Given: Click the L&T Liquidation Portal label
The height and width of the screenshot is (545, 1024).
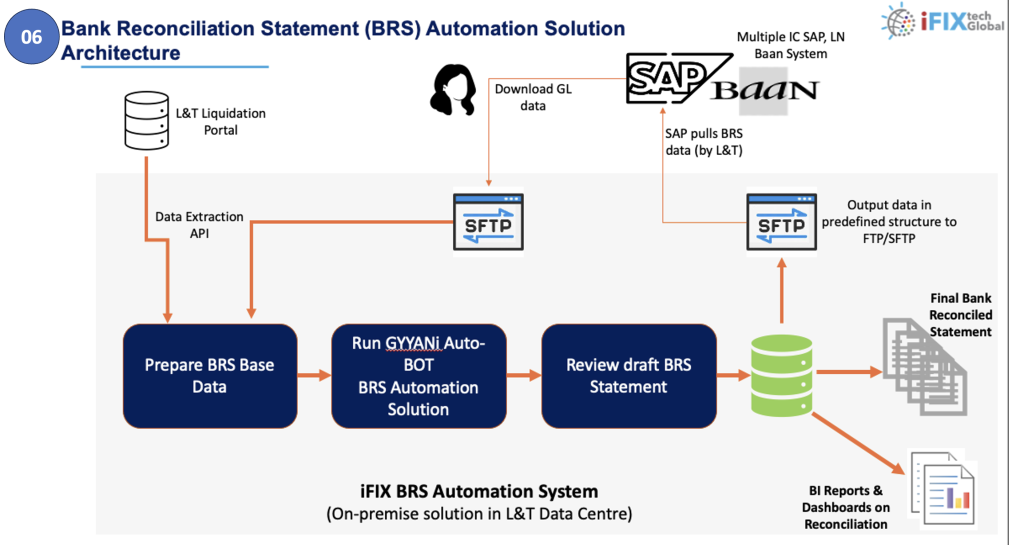Looking at the screenshot, I should [221, 121].
